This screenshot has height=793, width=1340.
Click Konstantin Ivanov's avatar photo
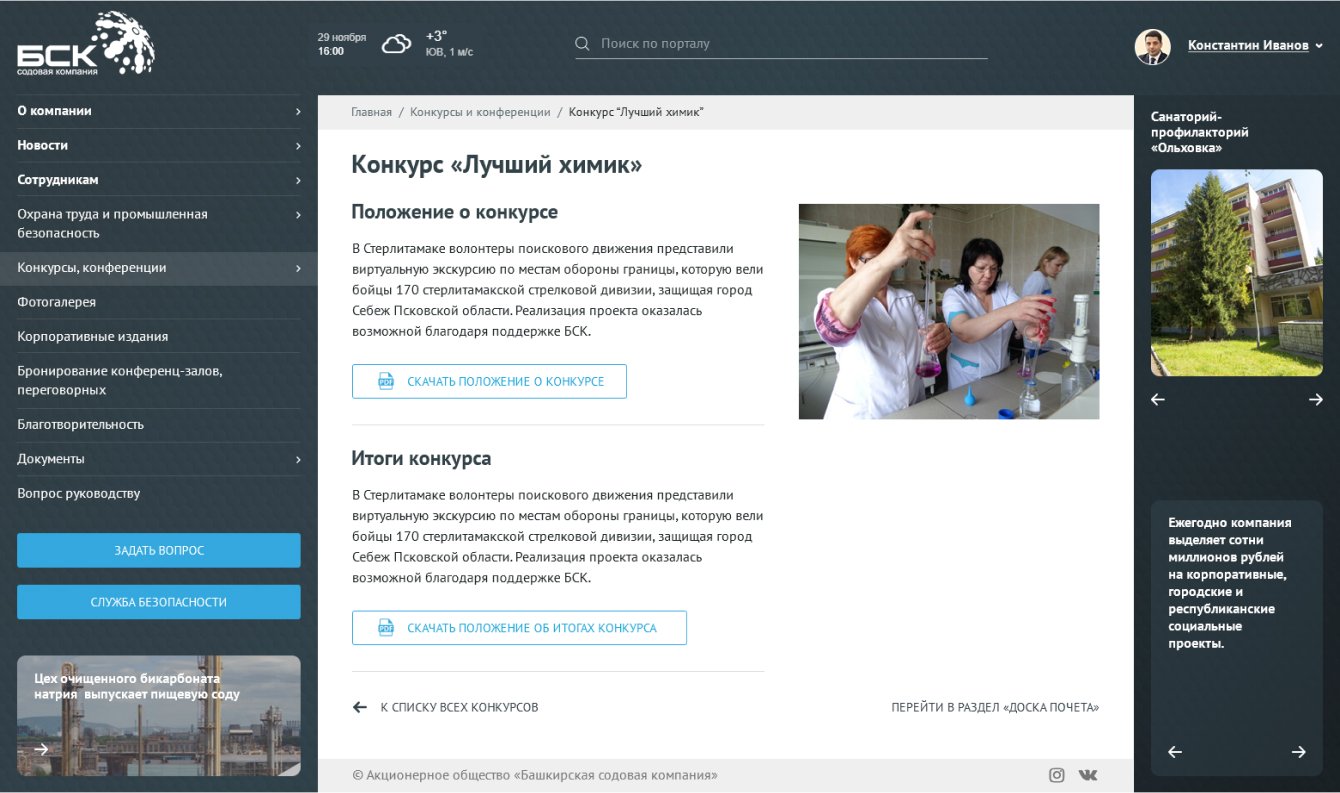click(x=1153, y=46)
